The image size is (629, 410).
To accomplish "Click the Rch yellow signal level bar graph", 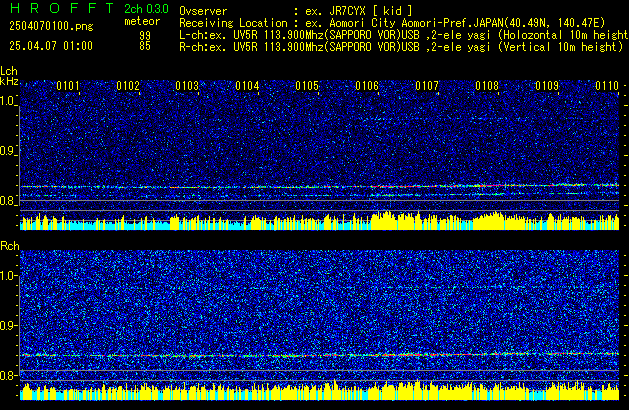I will point(320,390).
